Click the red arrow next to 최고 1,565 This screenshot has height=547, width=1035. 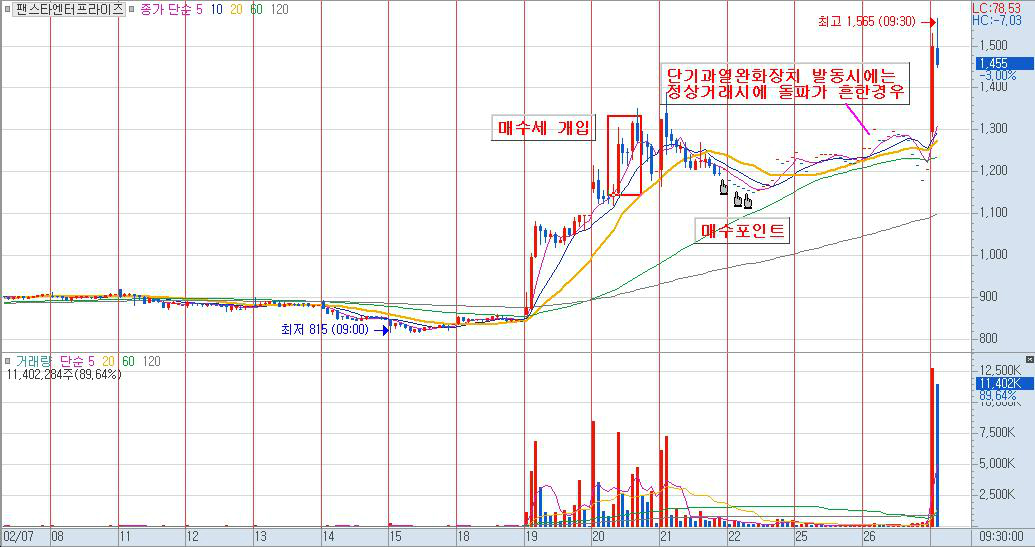pyautogui.click(x=927, y=21)
